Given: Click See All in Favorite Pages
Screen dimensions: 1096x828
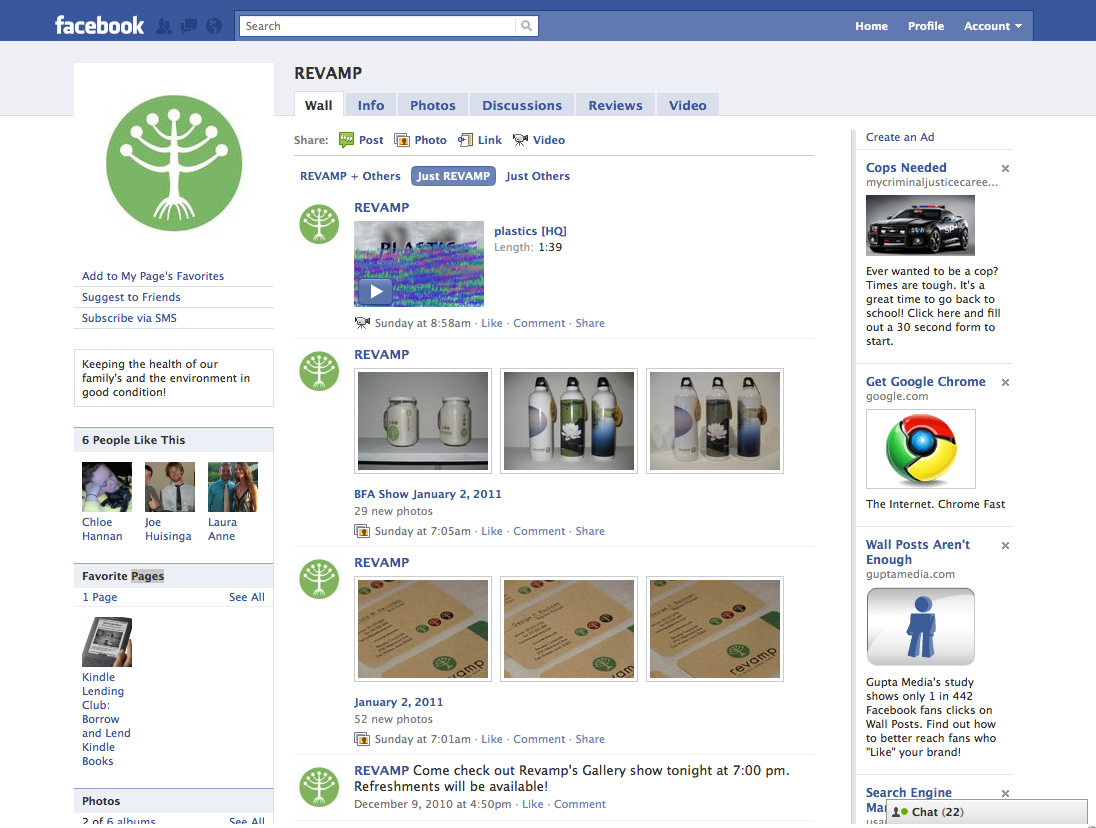Looking at the screenshot, I should point(247,597).
